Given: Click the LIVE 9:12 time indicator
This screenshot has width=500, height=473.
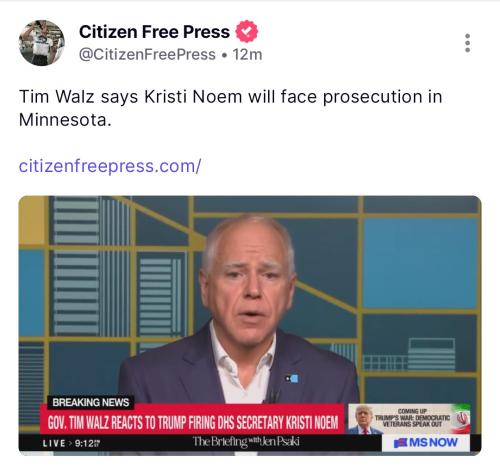Looking at the screenshot, I should (x=71, y=443).
